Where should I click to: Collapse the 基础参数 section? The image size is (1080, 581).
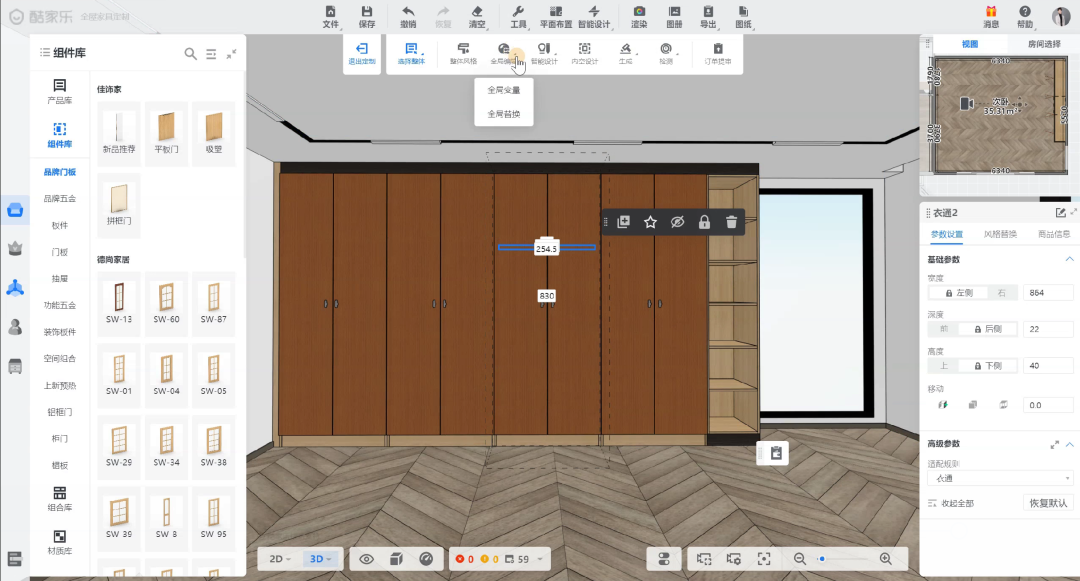point(1070,259)
